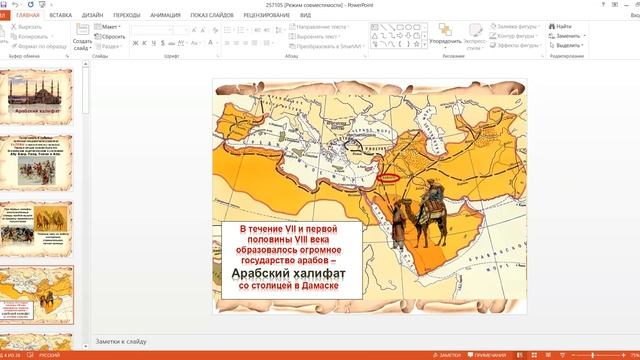Select the star shape in gallery
This screenshot has height=360, width=640.
point(416,44)
